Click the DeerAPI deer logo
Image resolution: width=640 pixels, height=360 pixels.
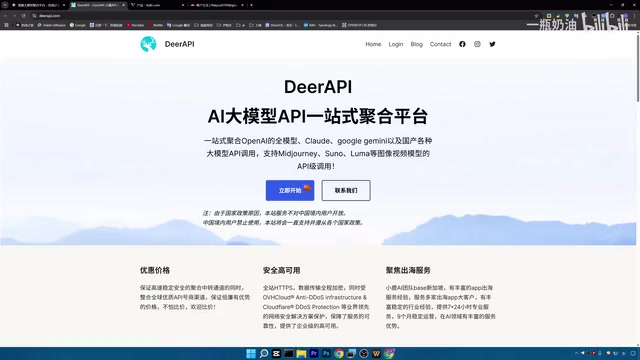tap(148, 44)
